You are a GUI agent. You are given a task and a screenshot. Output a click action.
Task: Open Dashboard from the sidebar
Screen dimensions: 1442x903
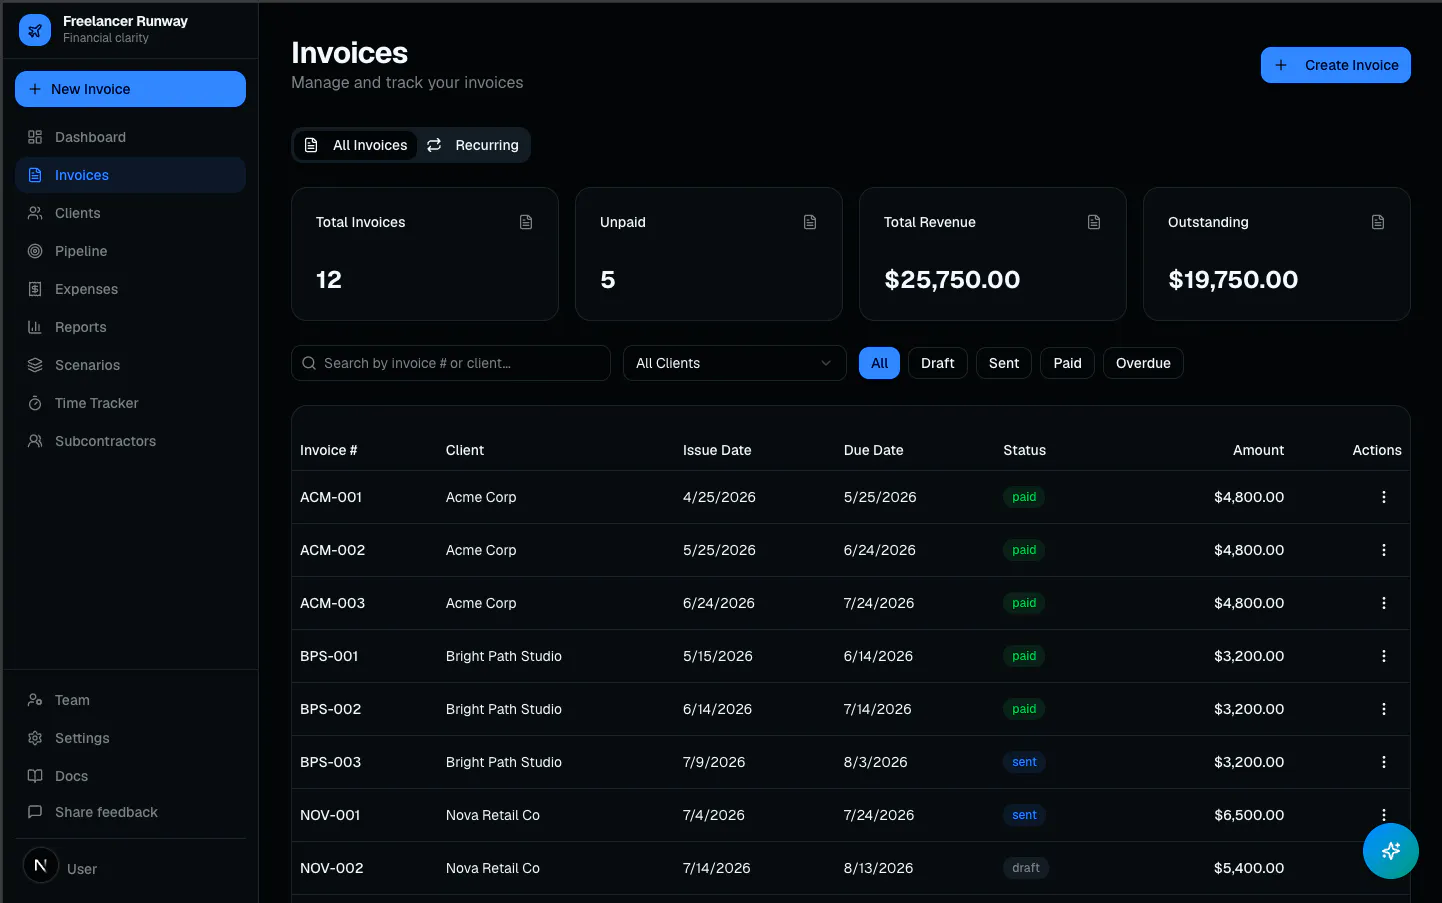(130, 137)
